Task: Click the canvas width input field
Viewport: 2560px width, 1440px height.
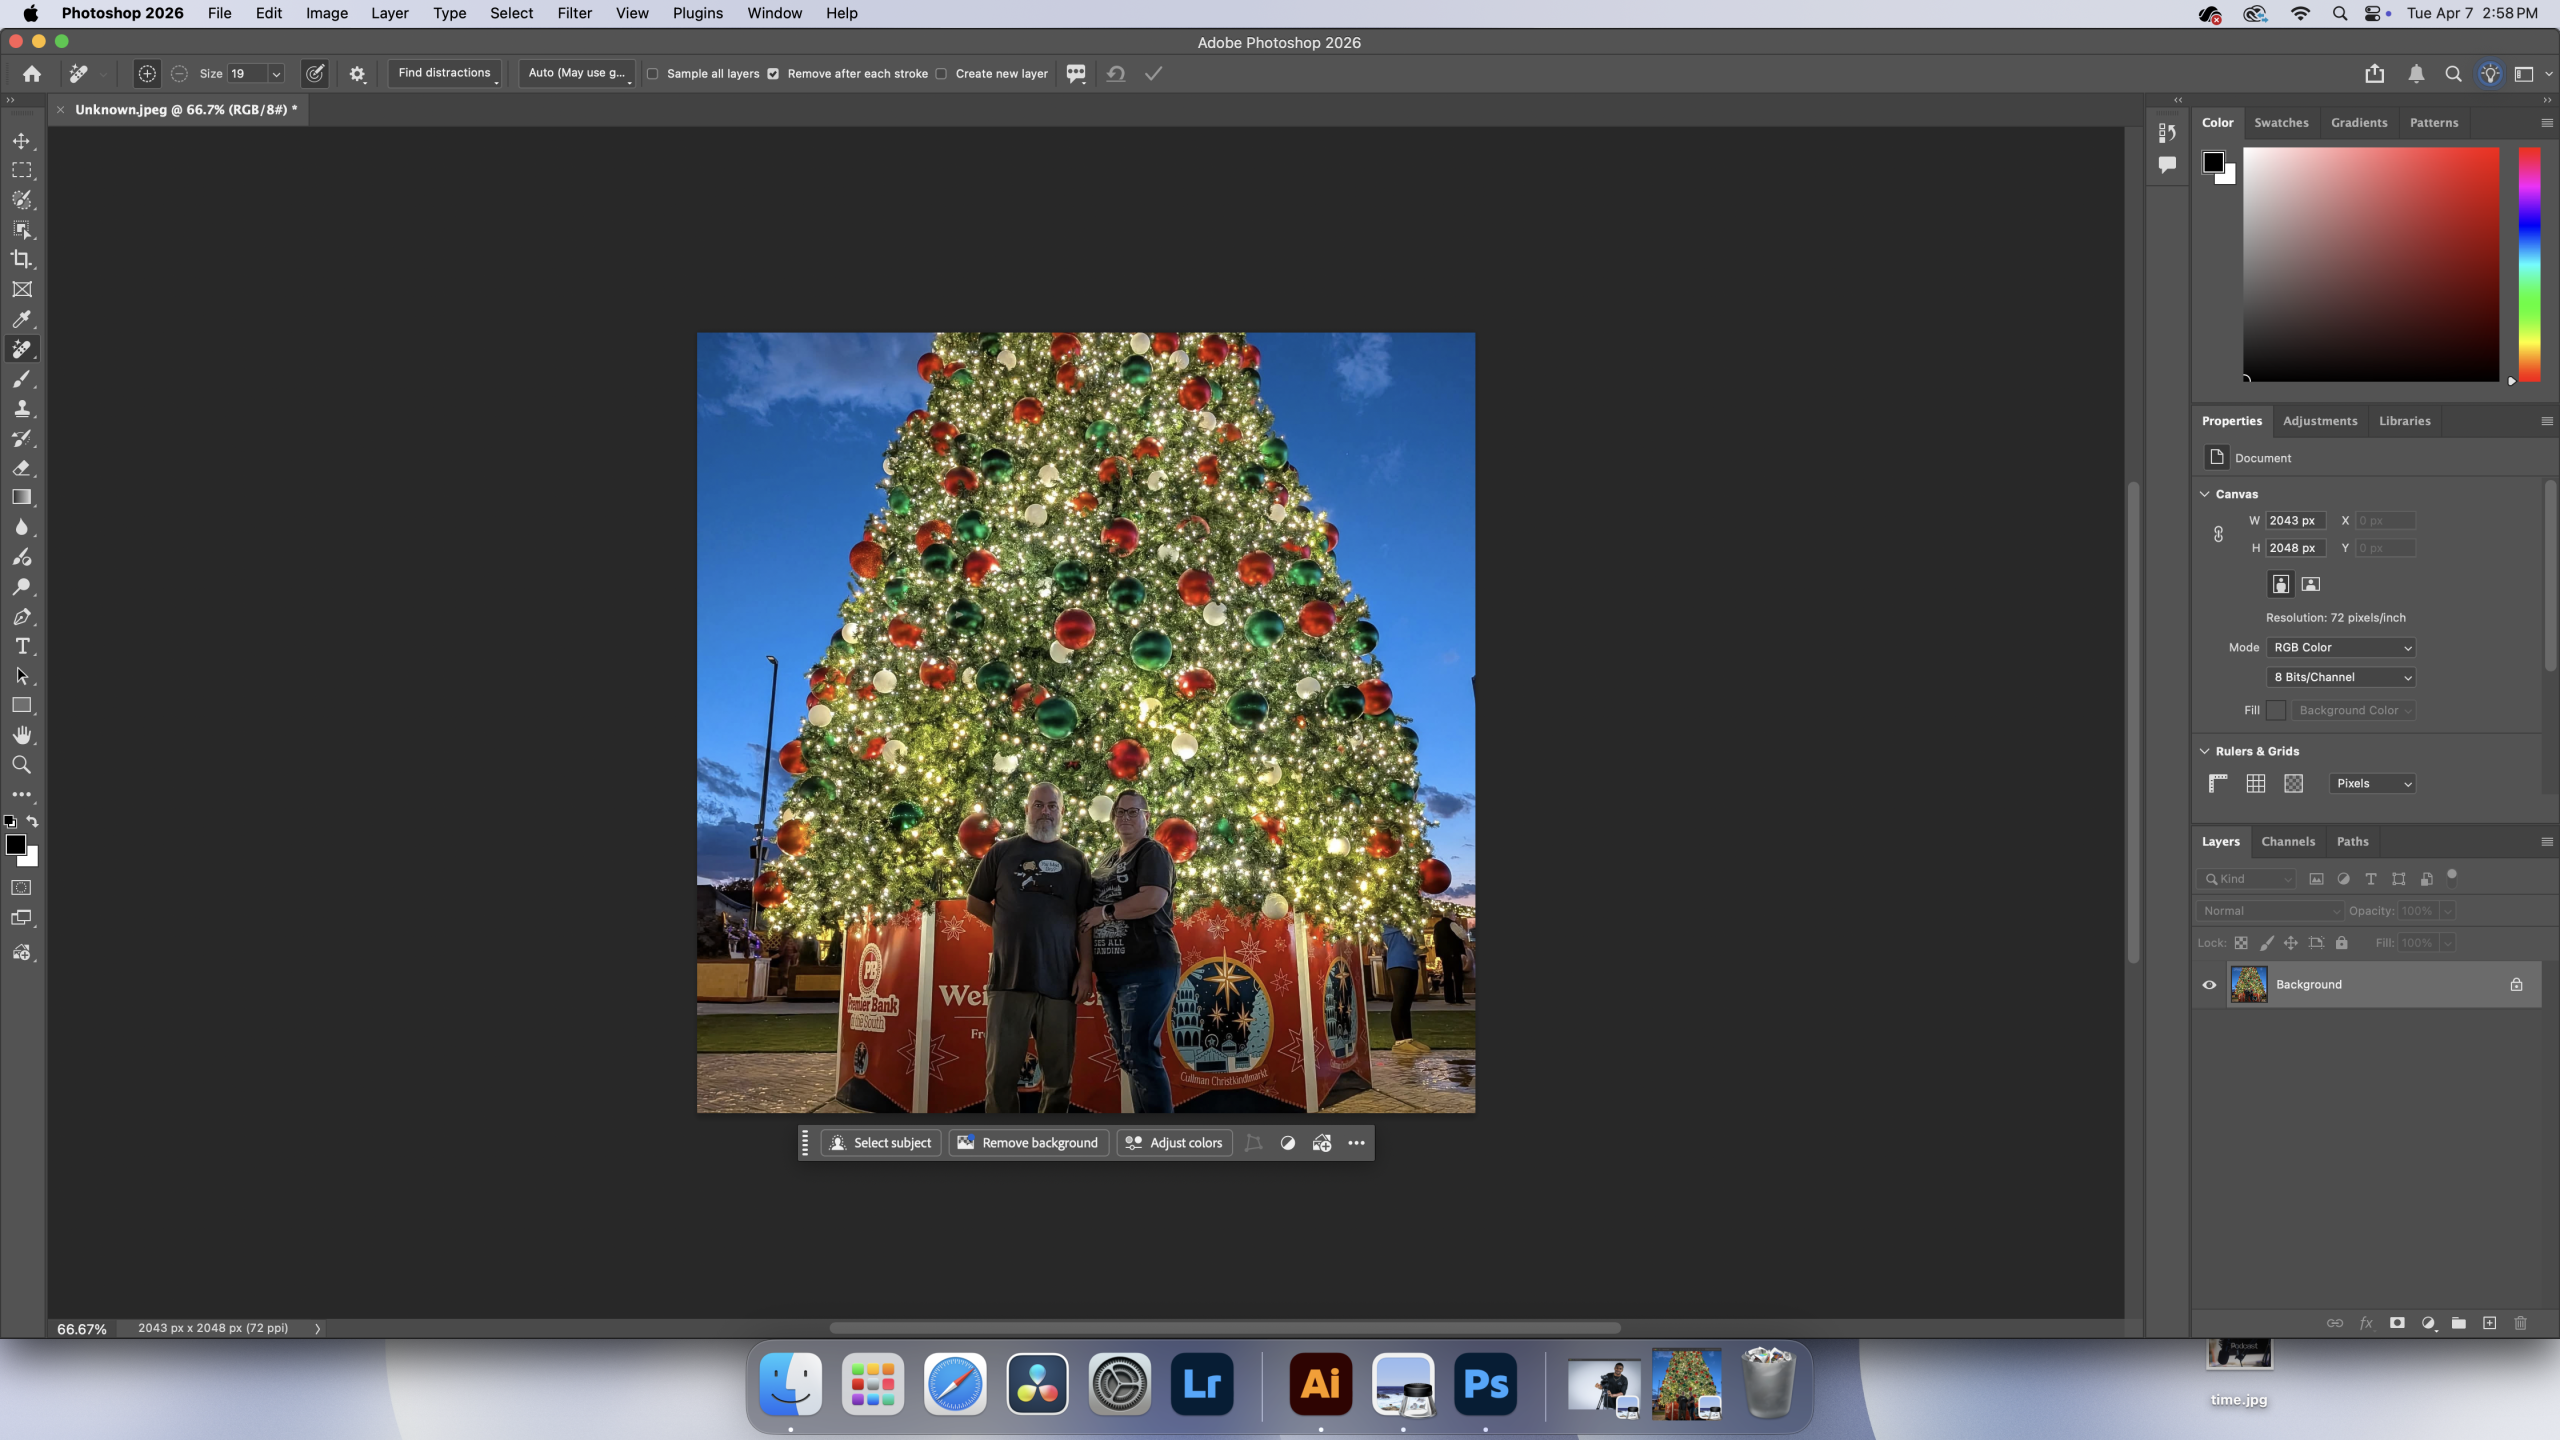Action: [2294, 521]
